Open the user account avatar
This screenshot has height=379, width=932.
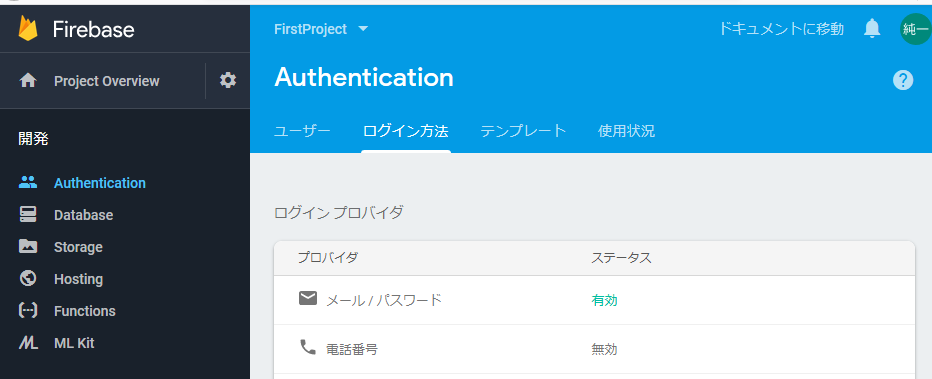915,29
